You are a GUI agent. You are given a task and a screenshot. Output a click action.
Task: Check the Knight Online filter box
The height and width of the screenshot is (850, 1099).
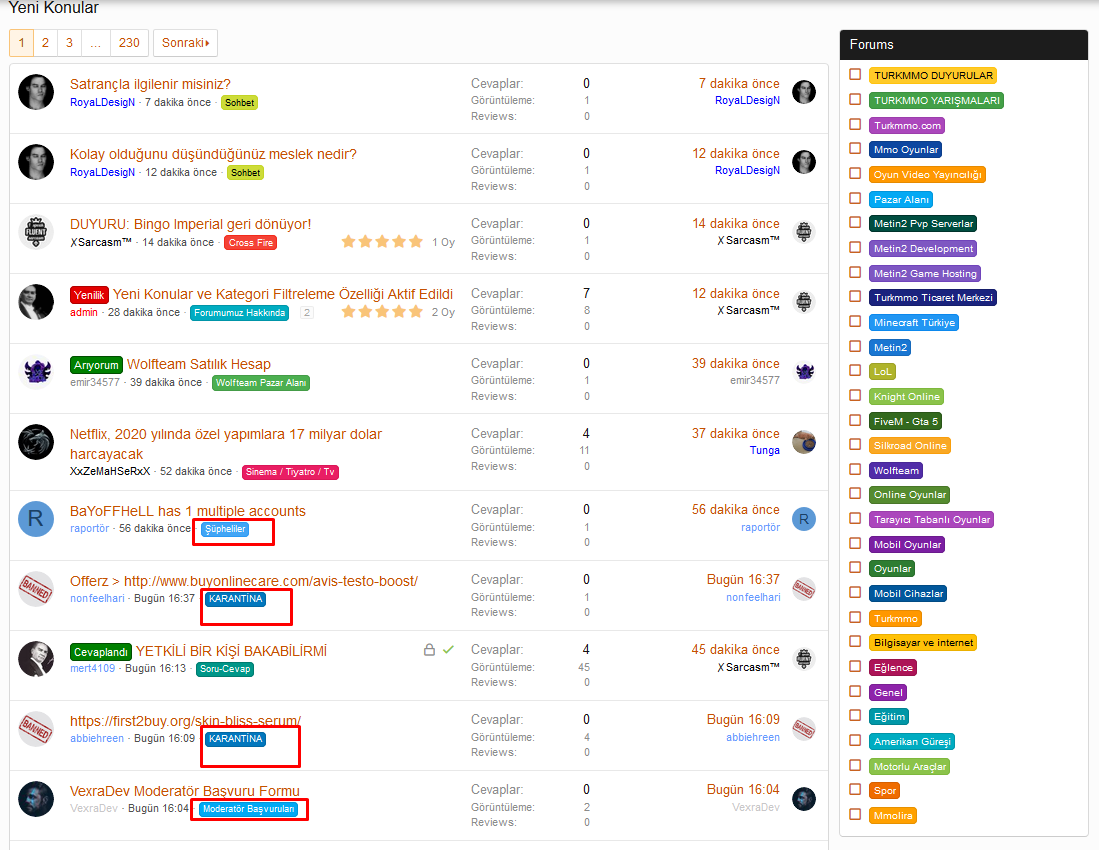coord(855,395)
